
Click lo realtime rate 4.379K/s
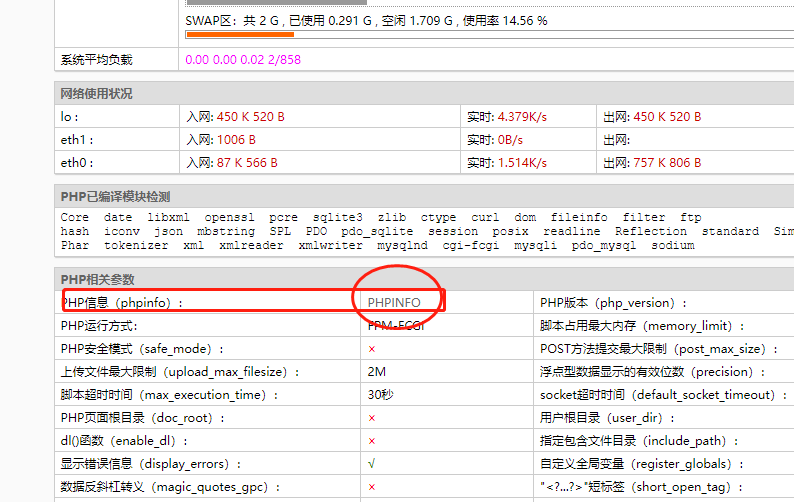(522, 117)
